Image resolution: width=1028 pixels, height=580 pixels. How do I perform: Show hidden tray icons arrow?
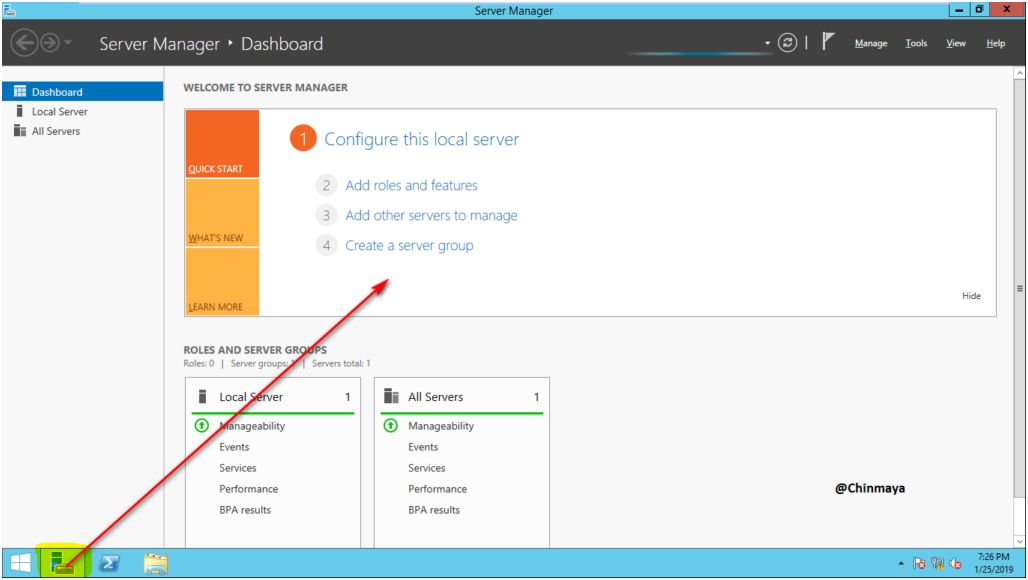click(x=901, y=563)
